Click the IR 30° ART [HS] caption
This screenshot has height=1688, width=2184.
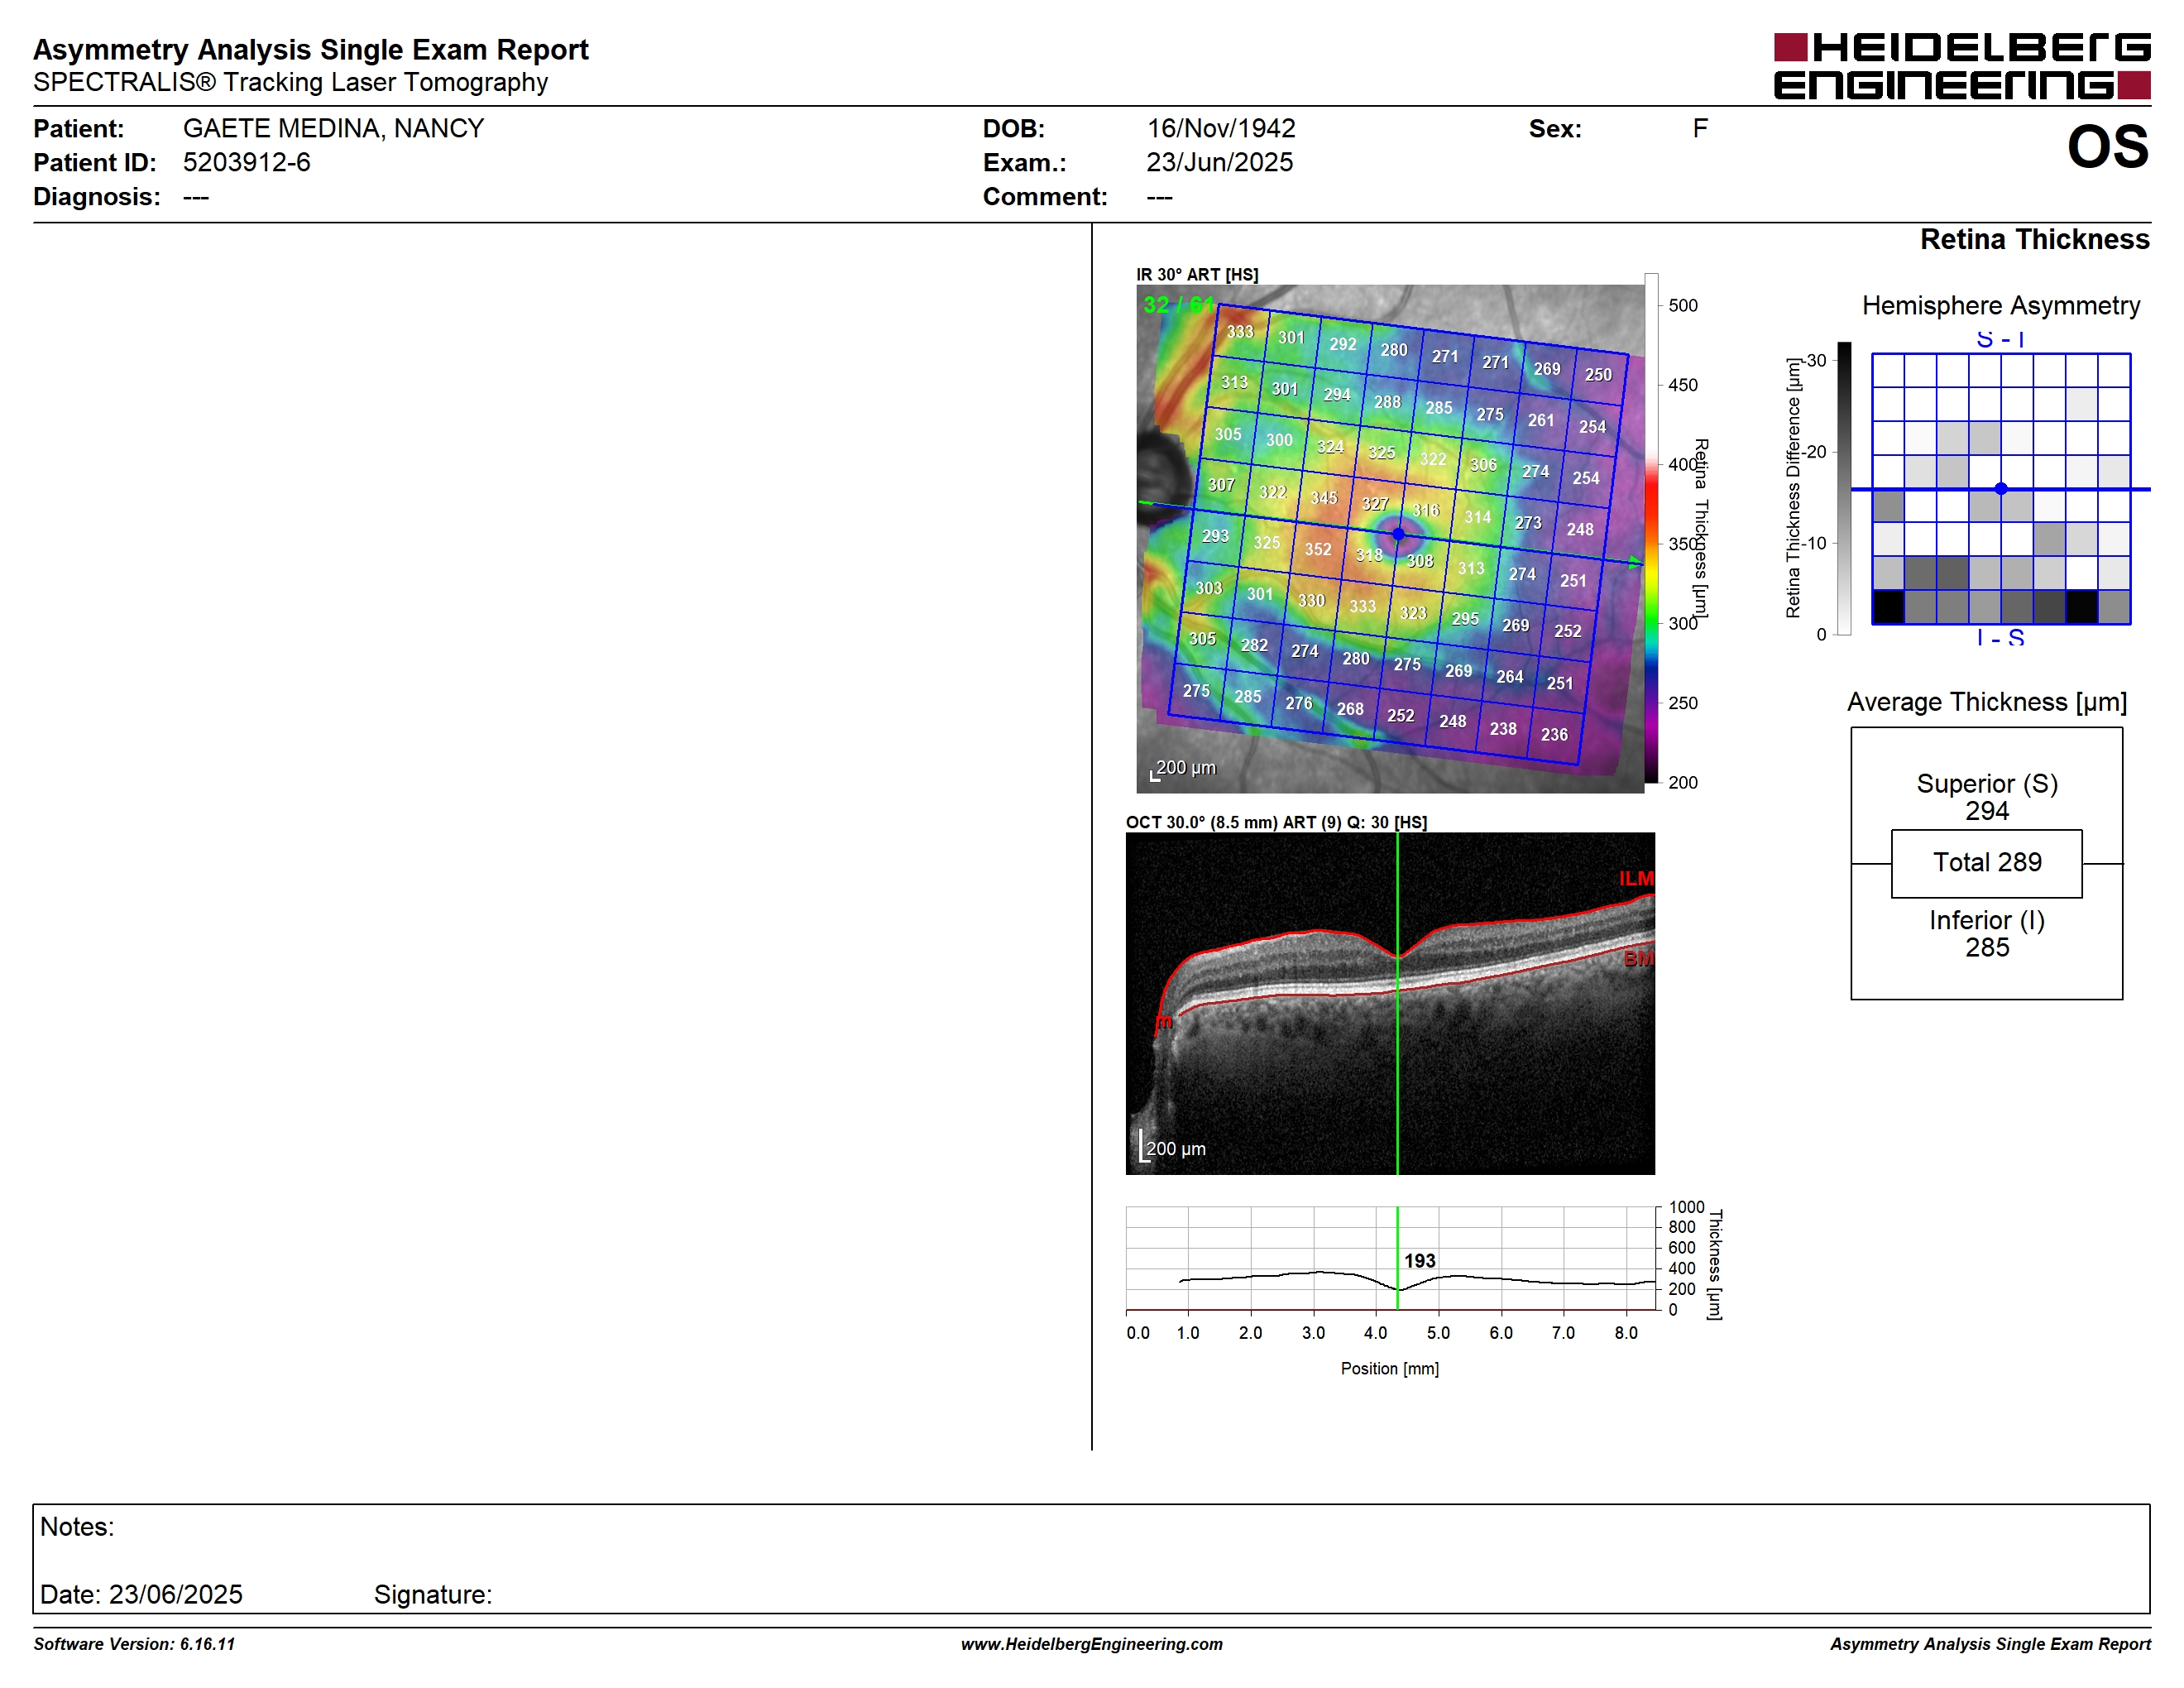point(1197,274)
